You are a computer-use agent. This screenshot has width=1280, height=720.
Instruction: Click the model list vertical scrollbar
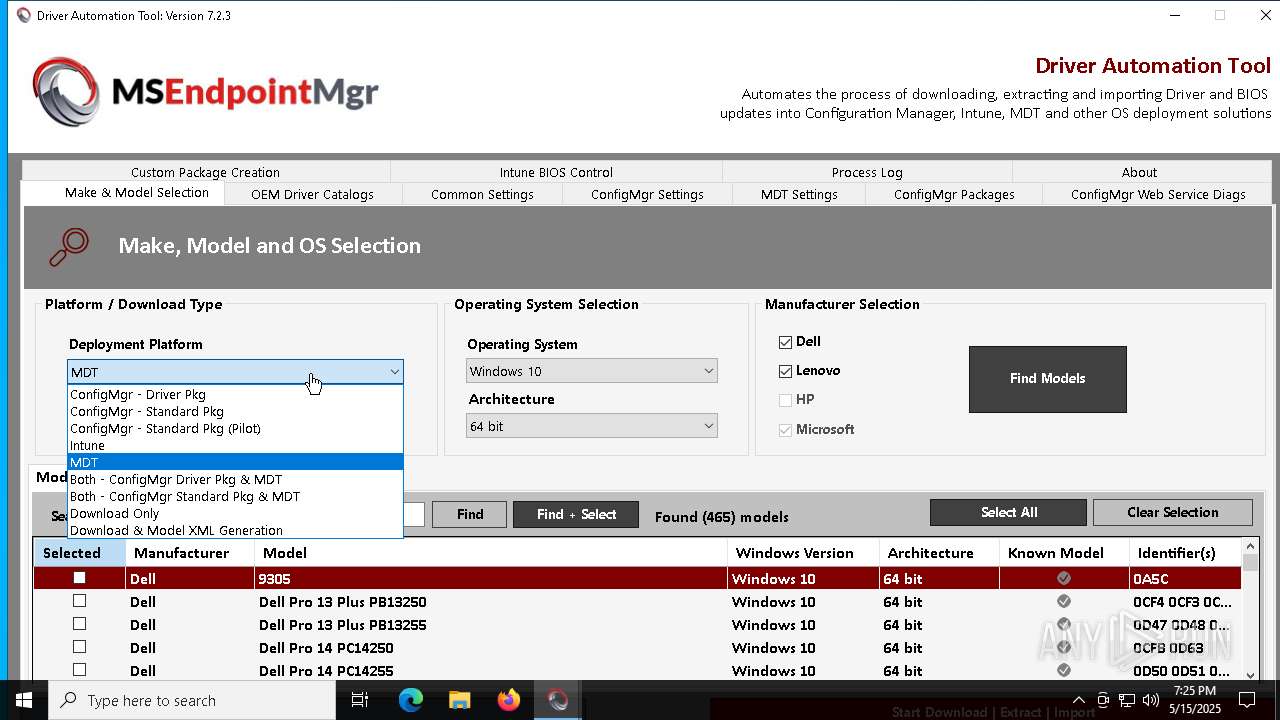(x=1250, y=610)
